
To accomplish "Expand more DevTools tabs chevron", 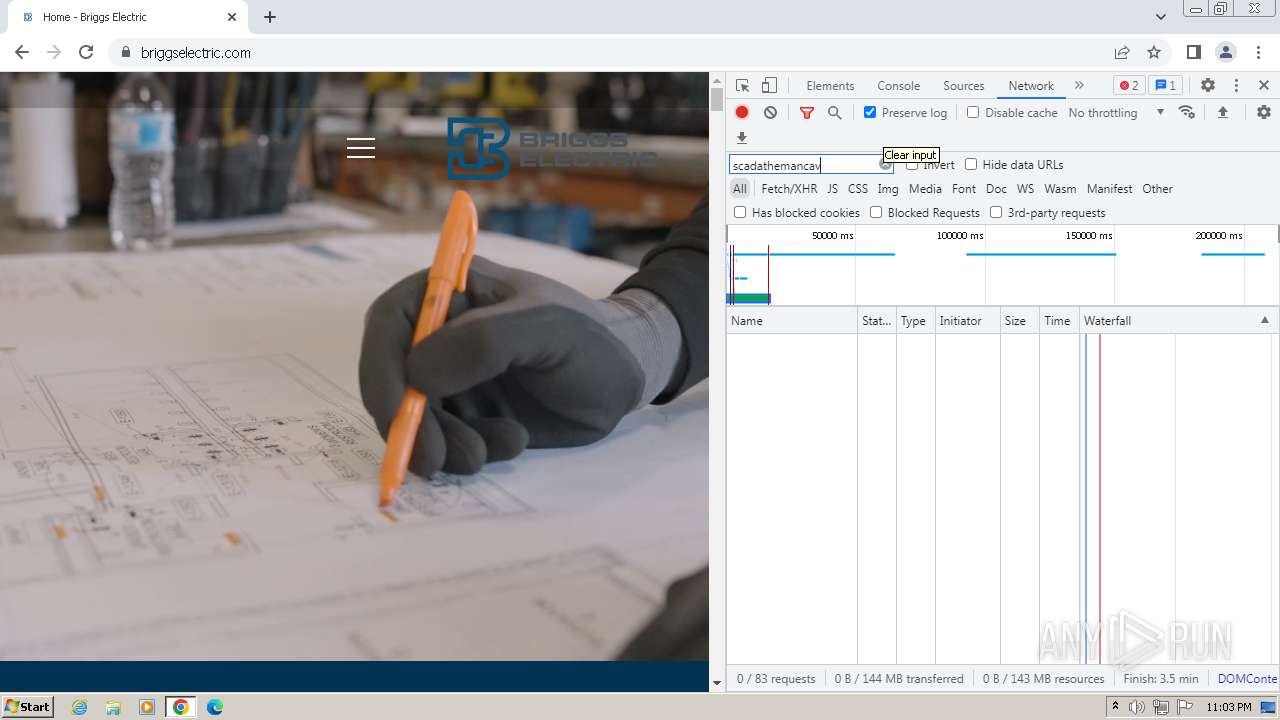I will point(1079,85).
